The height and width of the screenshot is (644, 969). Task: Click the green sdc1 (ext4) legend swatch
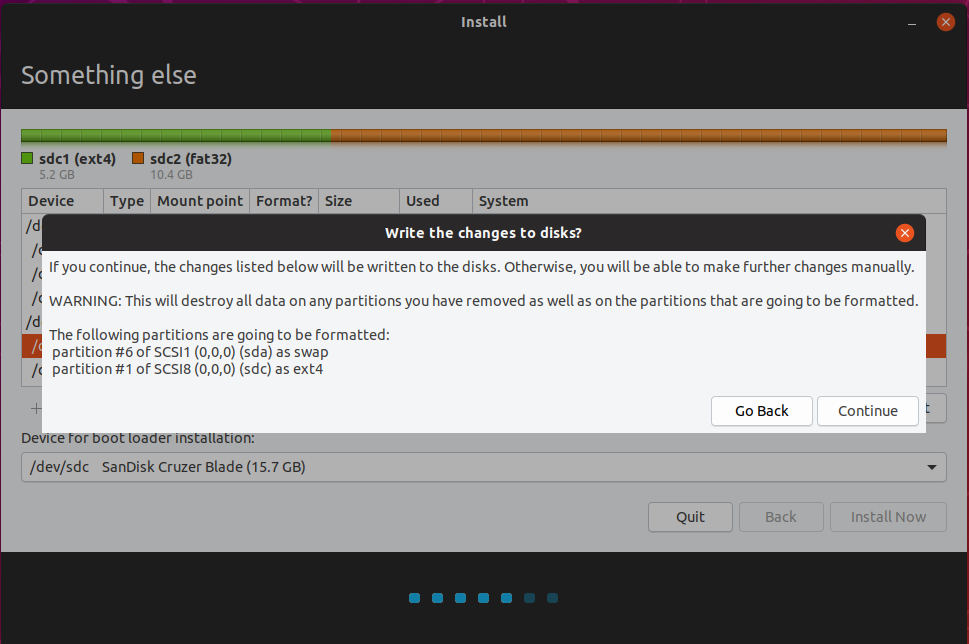(x=28, y=159)
